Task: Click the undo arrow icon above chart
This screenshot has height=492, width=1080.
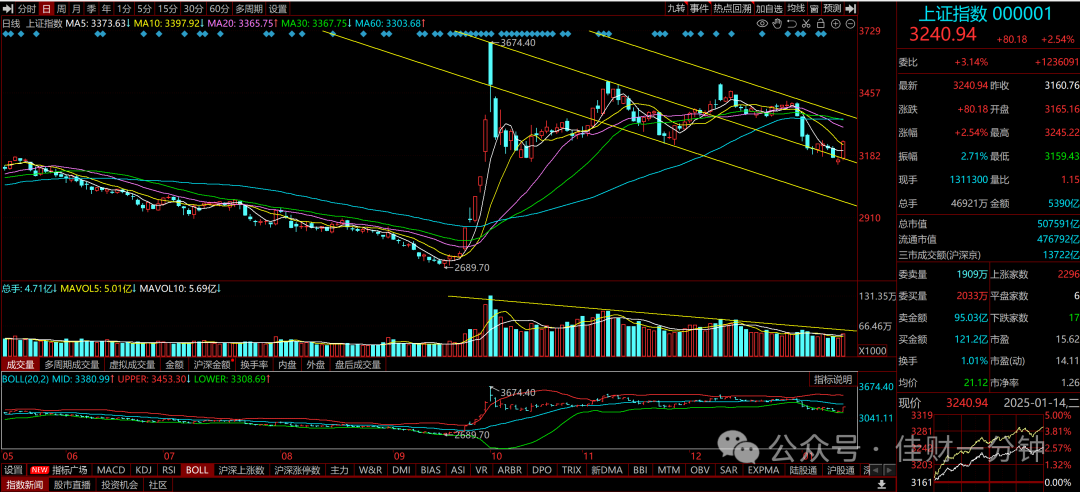Action: (x=791, y=23)
